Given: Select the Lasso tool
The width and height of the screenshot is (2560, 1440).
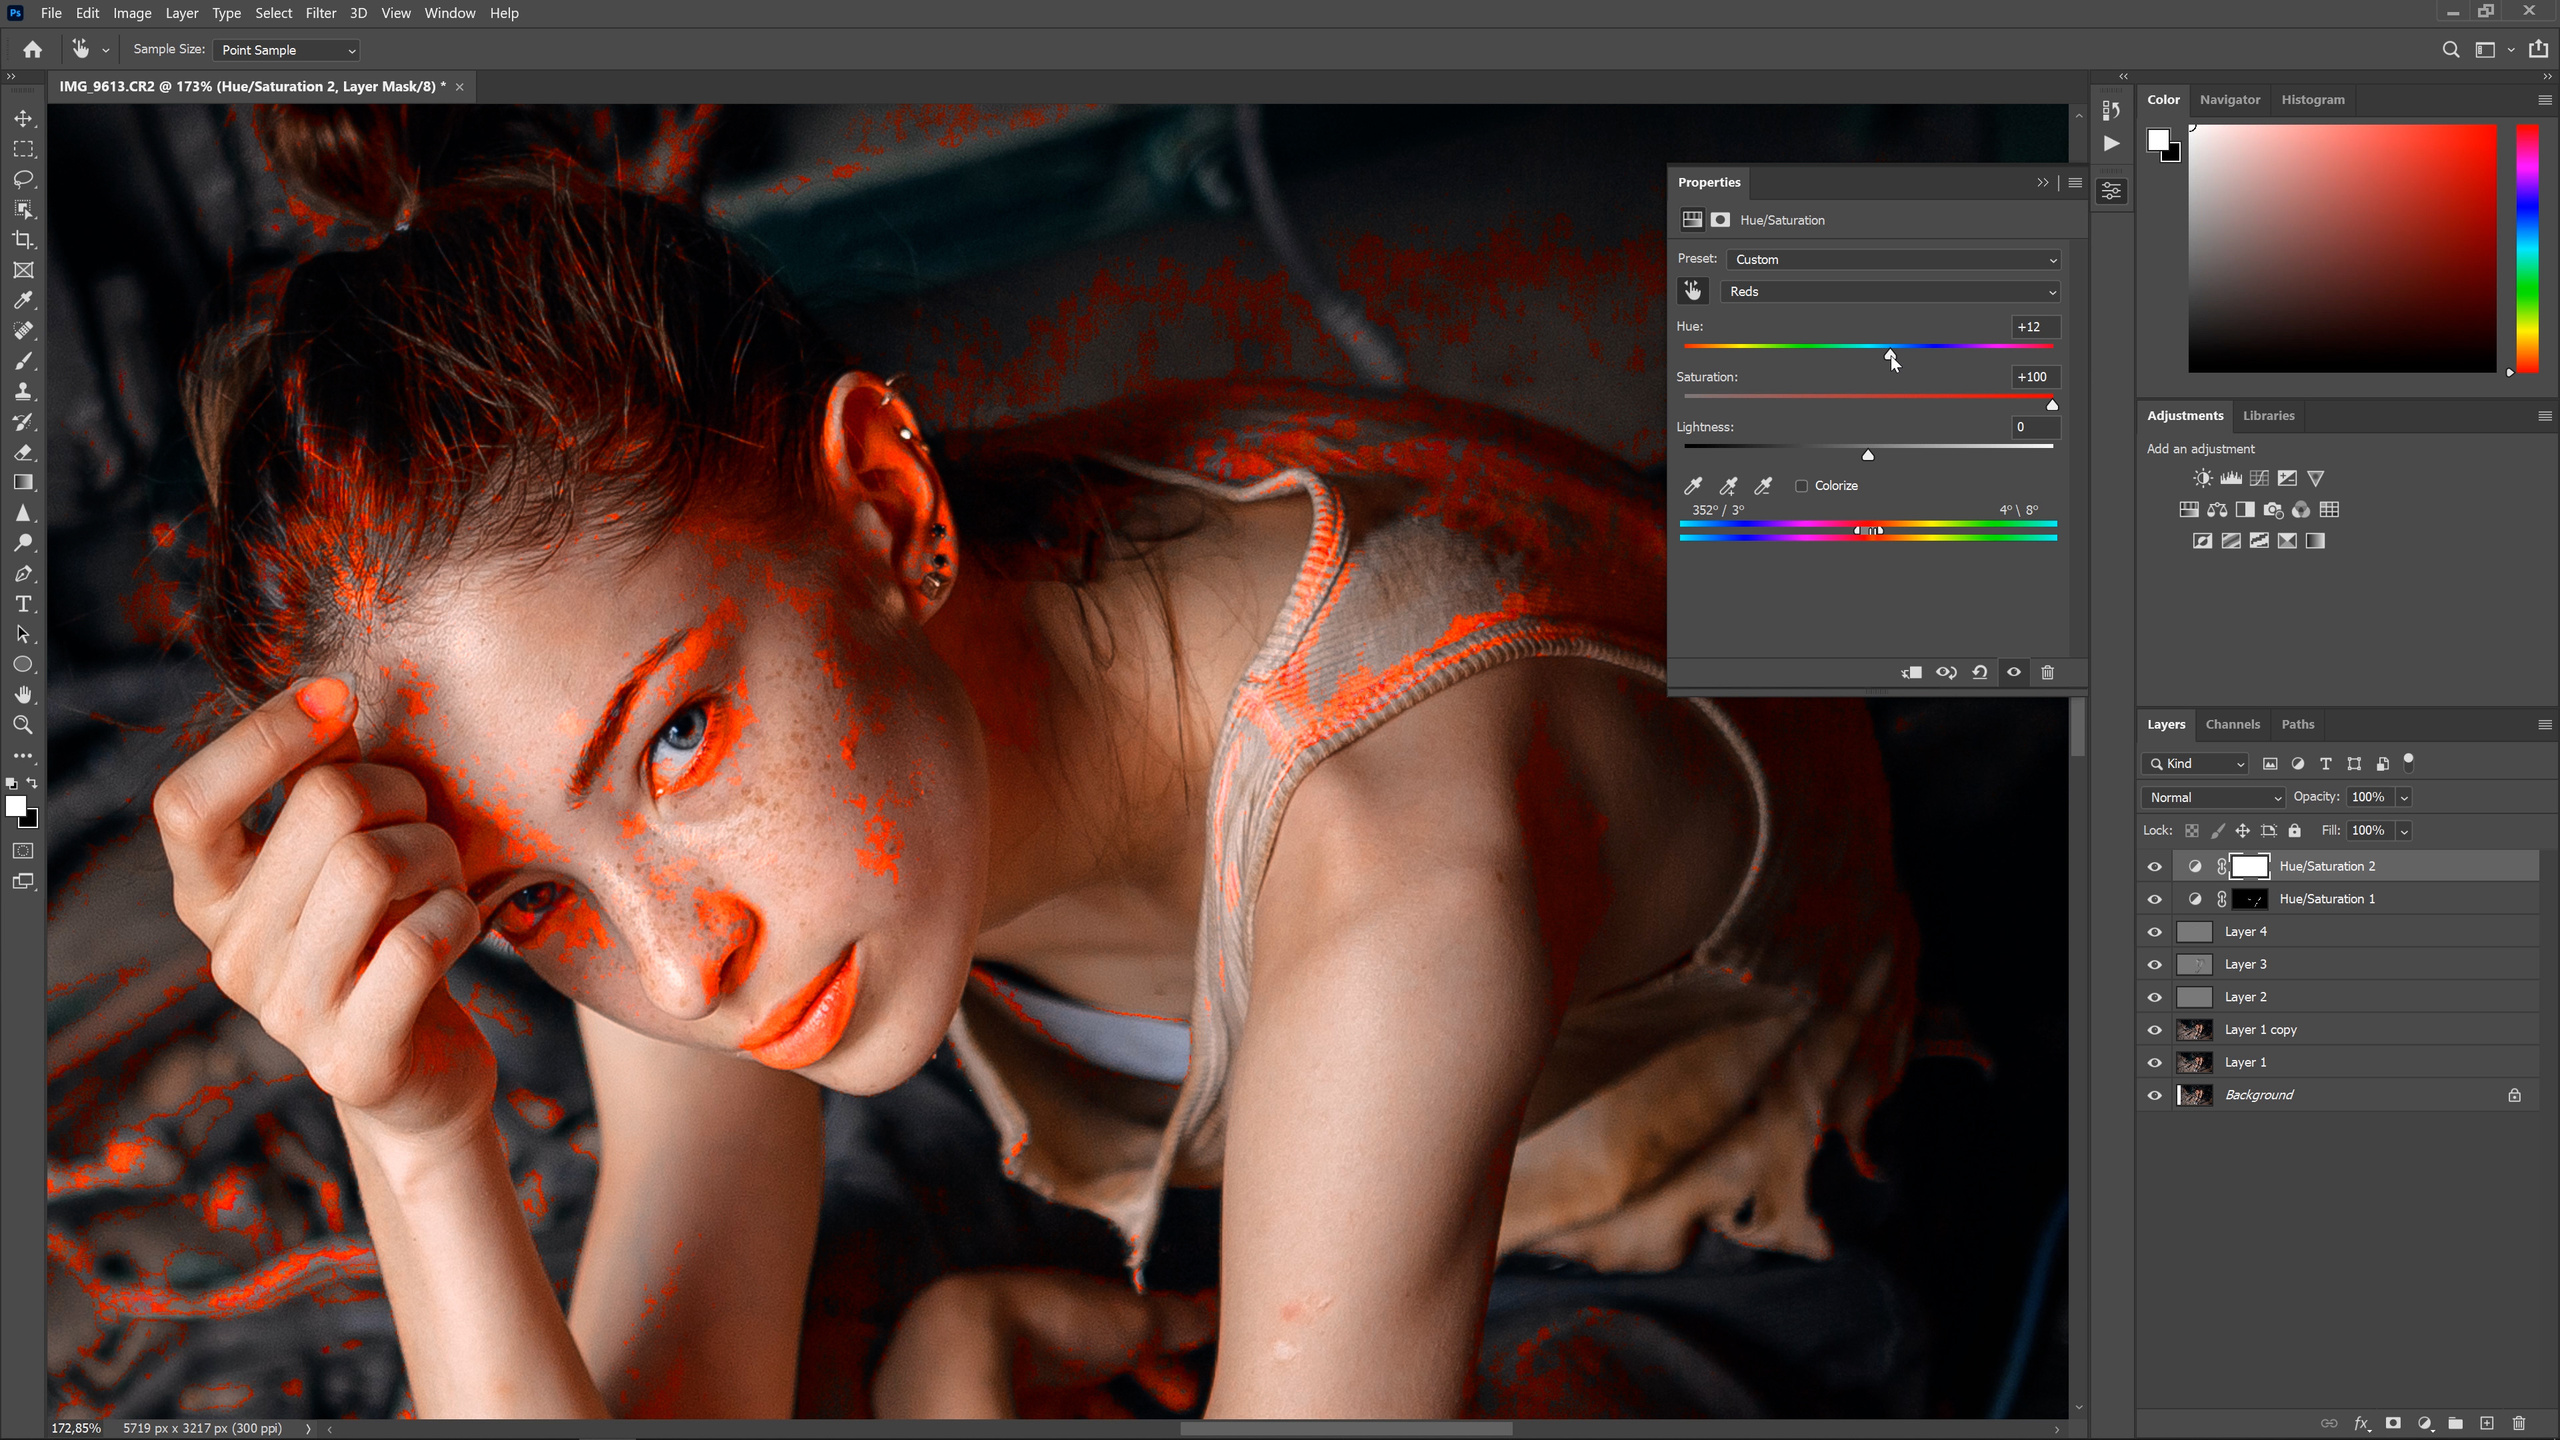Looking at the screenshot, I should (23, 179).
